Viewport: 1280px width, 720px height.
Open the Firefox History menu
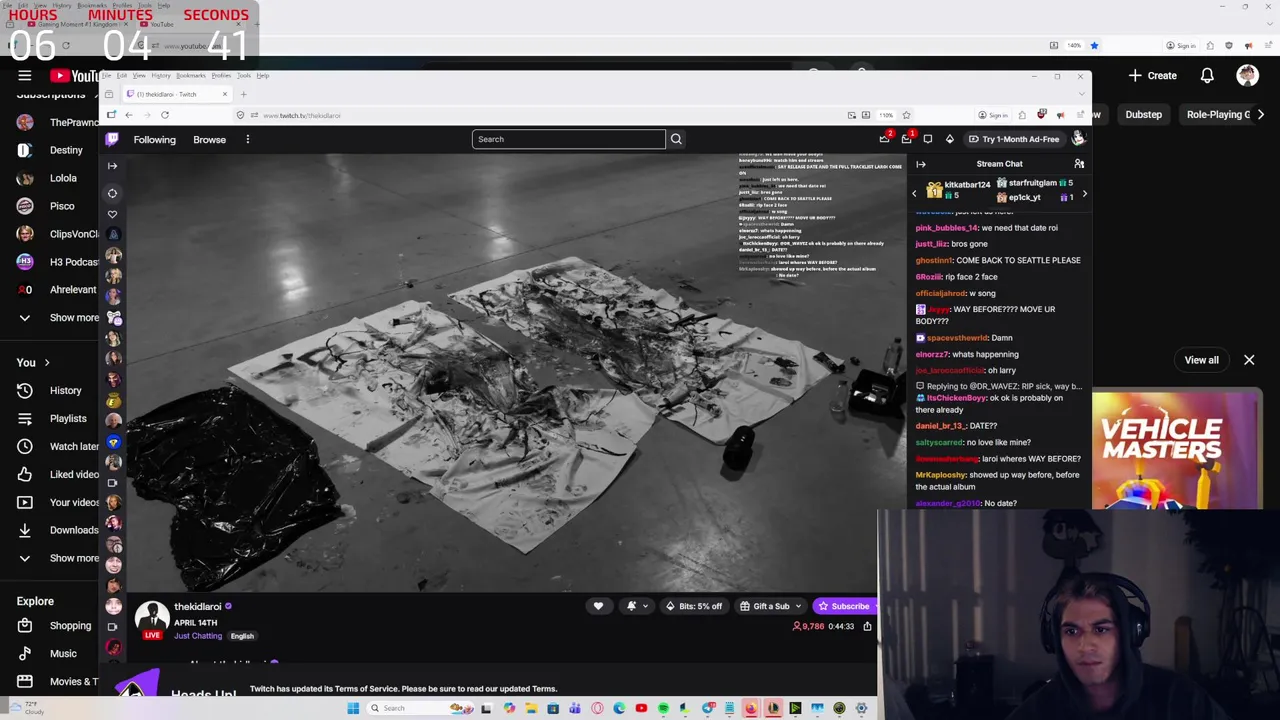coord(160,76)
